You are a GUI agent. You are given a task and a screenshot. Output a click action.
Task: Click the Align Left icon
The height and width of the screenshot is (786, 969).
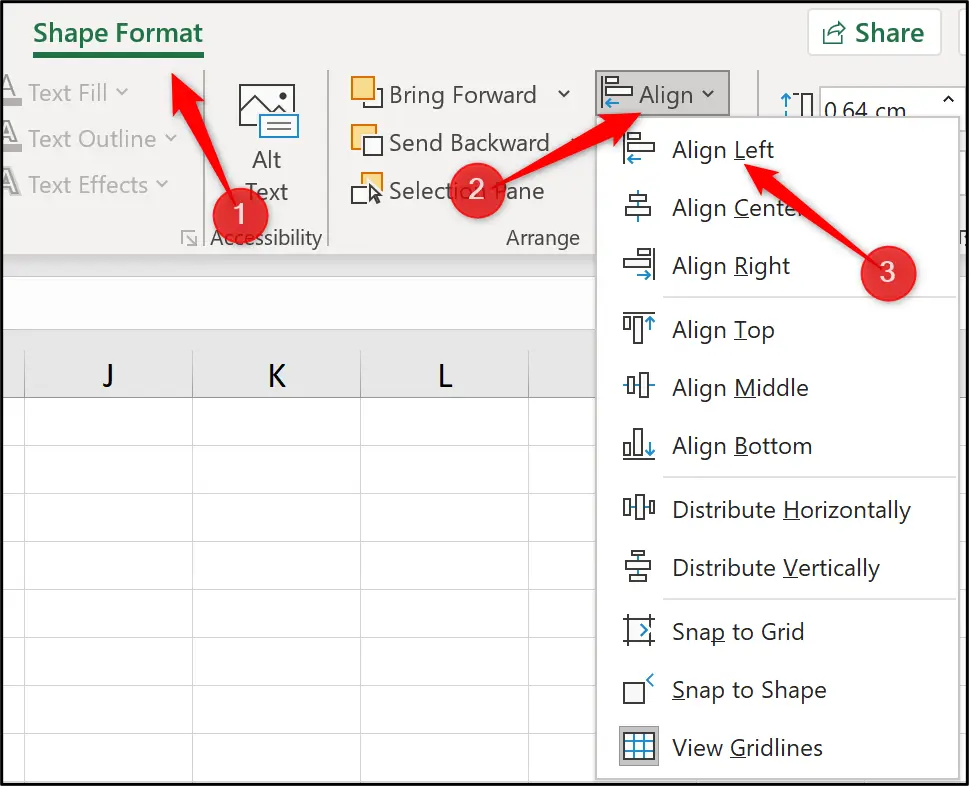pos(637,149)
